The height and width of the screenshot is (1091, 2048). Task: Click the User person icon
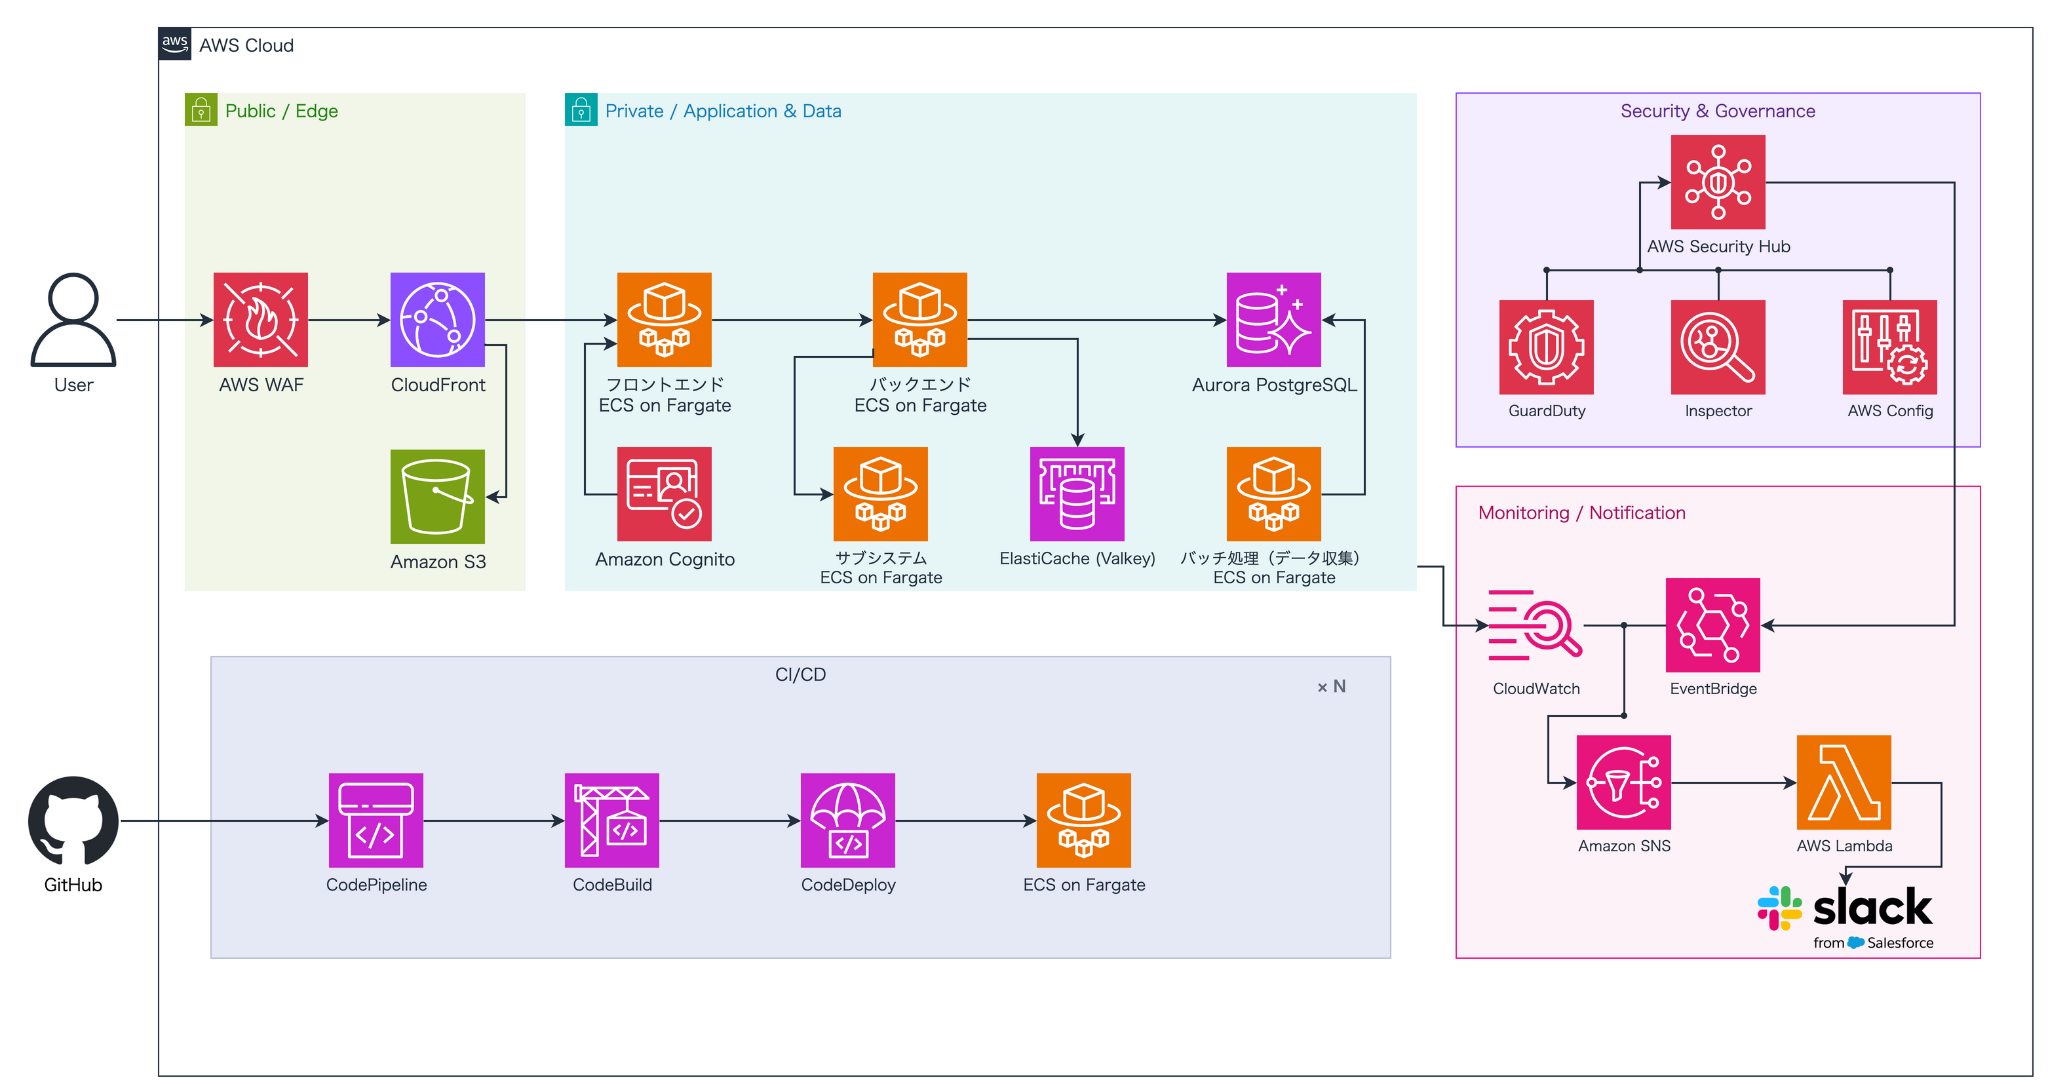73,319
